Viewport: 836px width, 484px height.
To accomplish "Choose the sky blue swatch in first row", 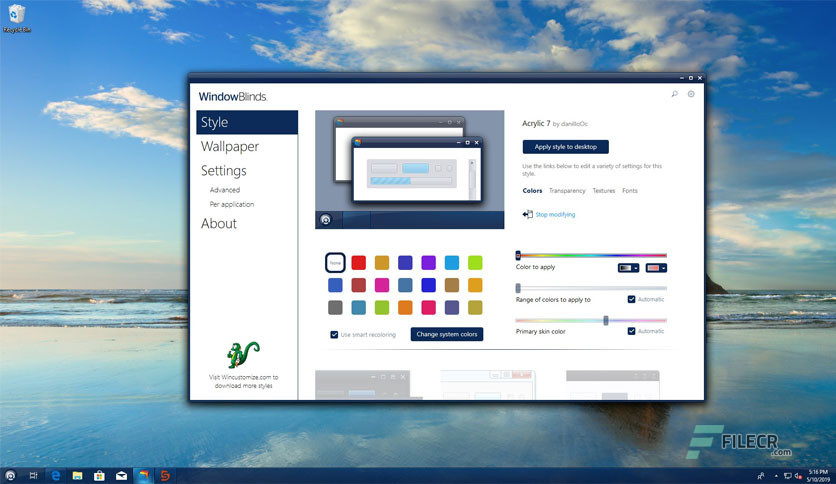I will coord(452,263).
